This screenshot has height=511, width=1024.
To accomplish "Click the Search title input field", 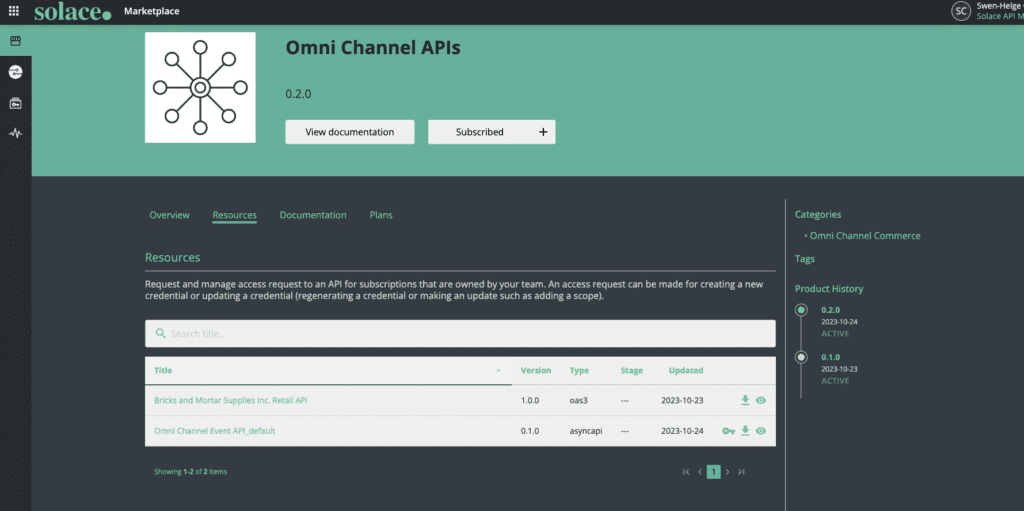I will tap(460, 333).
